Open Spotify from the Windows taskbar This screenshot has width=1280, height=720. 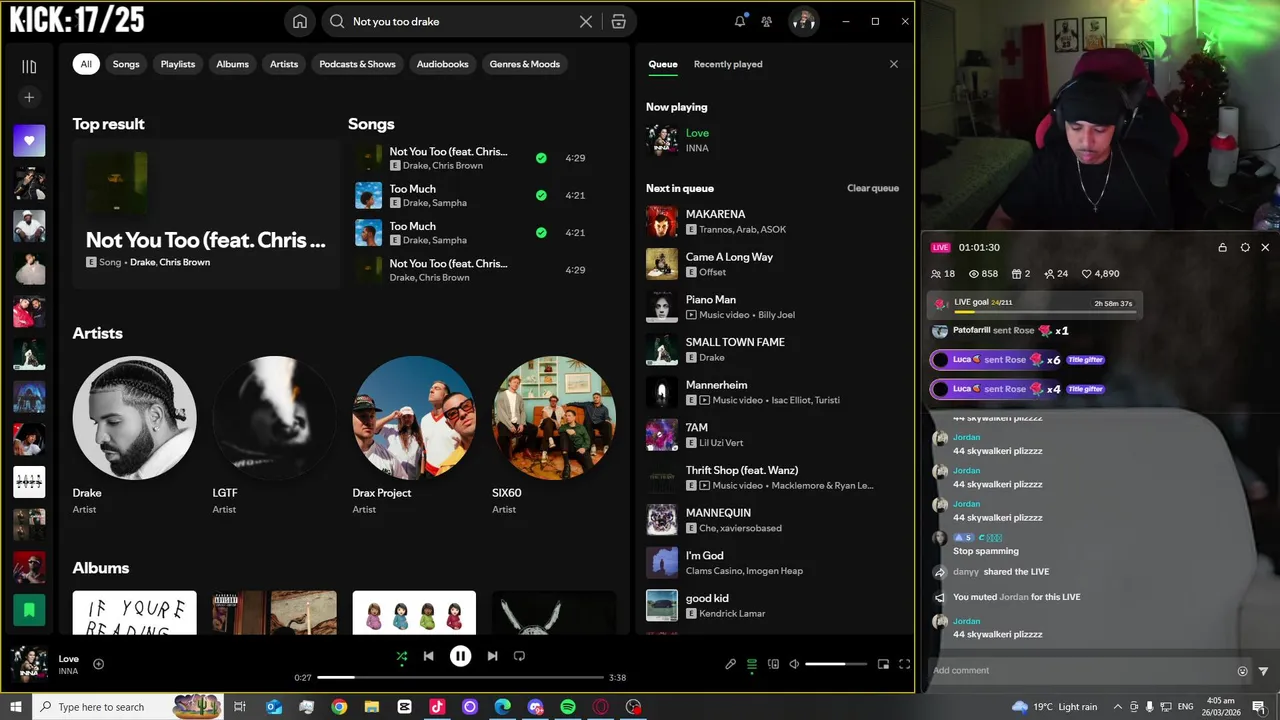point(568,707)
